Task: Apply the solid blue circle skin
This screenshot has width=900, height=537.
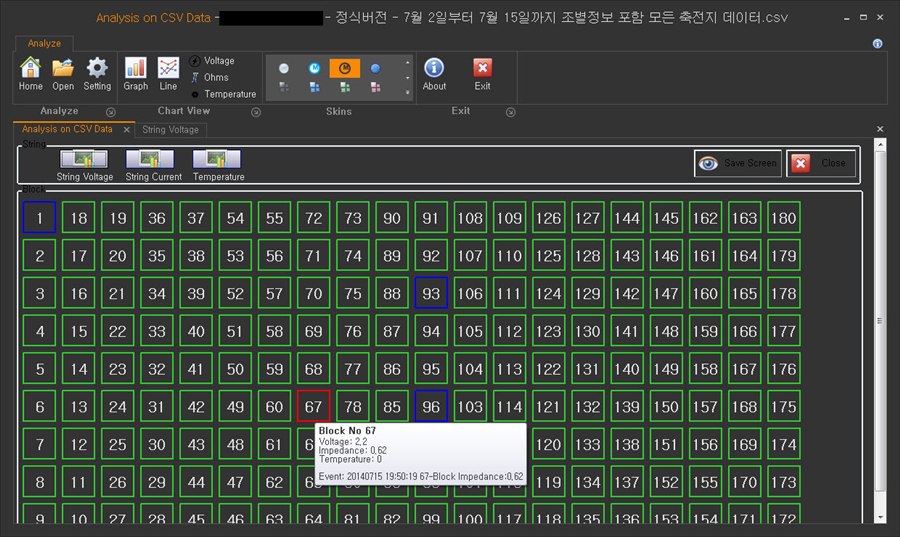Action: click(x=375, y=69)
